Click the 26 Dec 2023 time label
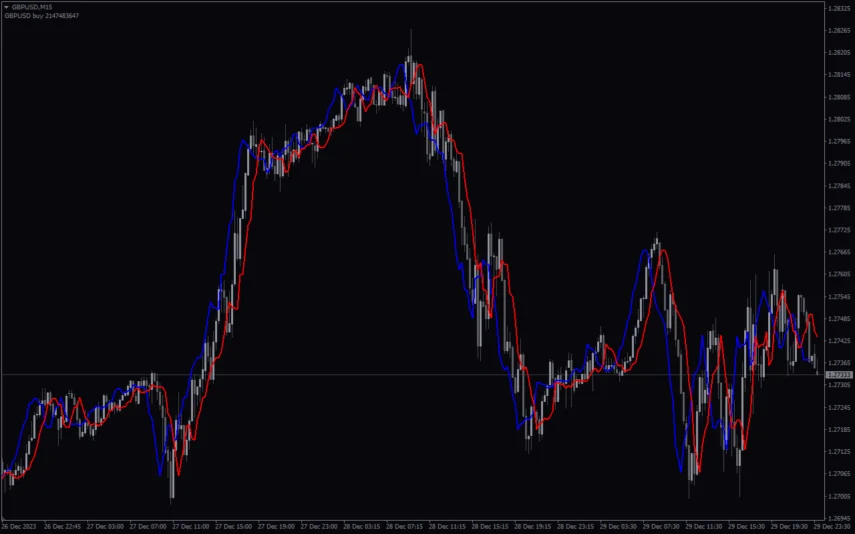Image resolution: width=855 pixels, height=534 pixels. click(18, 526)
